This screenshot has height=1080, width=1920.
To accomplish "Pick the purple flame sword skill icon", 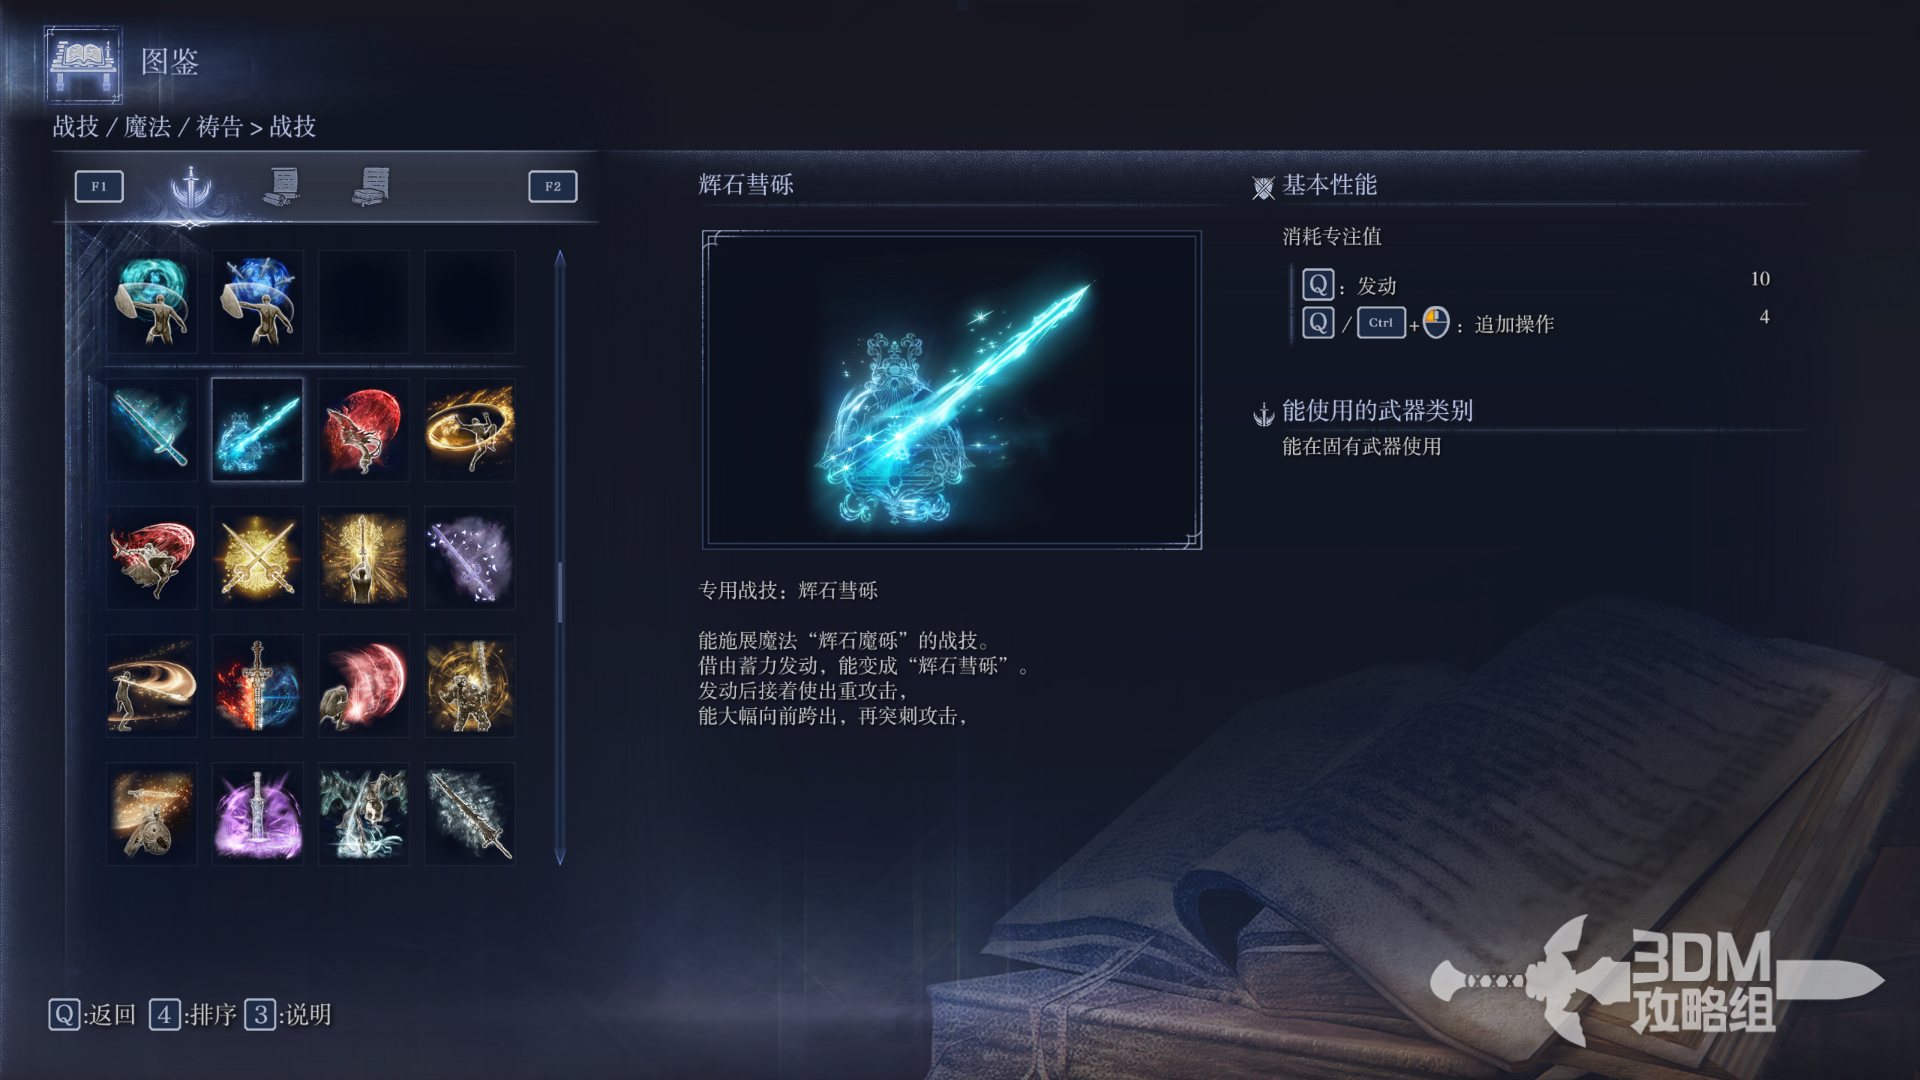I will [x=258, y=814].
